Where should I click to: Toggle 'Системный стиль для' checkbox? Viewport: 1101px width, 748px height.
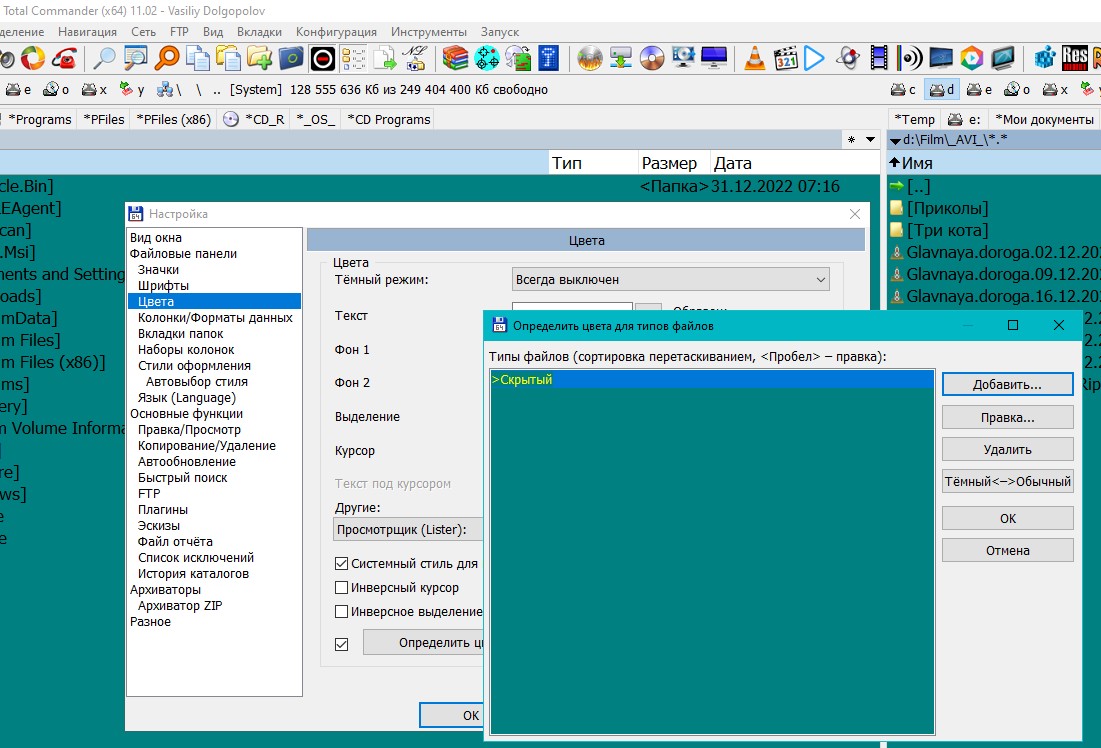(341, 563)
